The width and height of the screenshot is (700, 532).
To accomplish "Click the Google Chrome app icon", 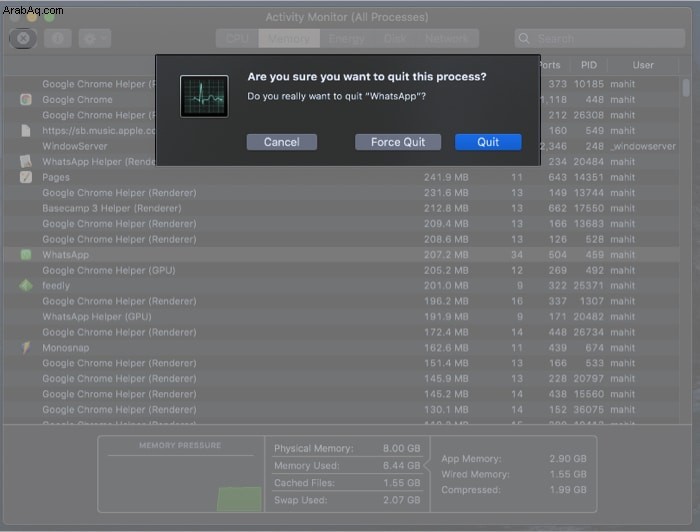I will 26,100.
